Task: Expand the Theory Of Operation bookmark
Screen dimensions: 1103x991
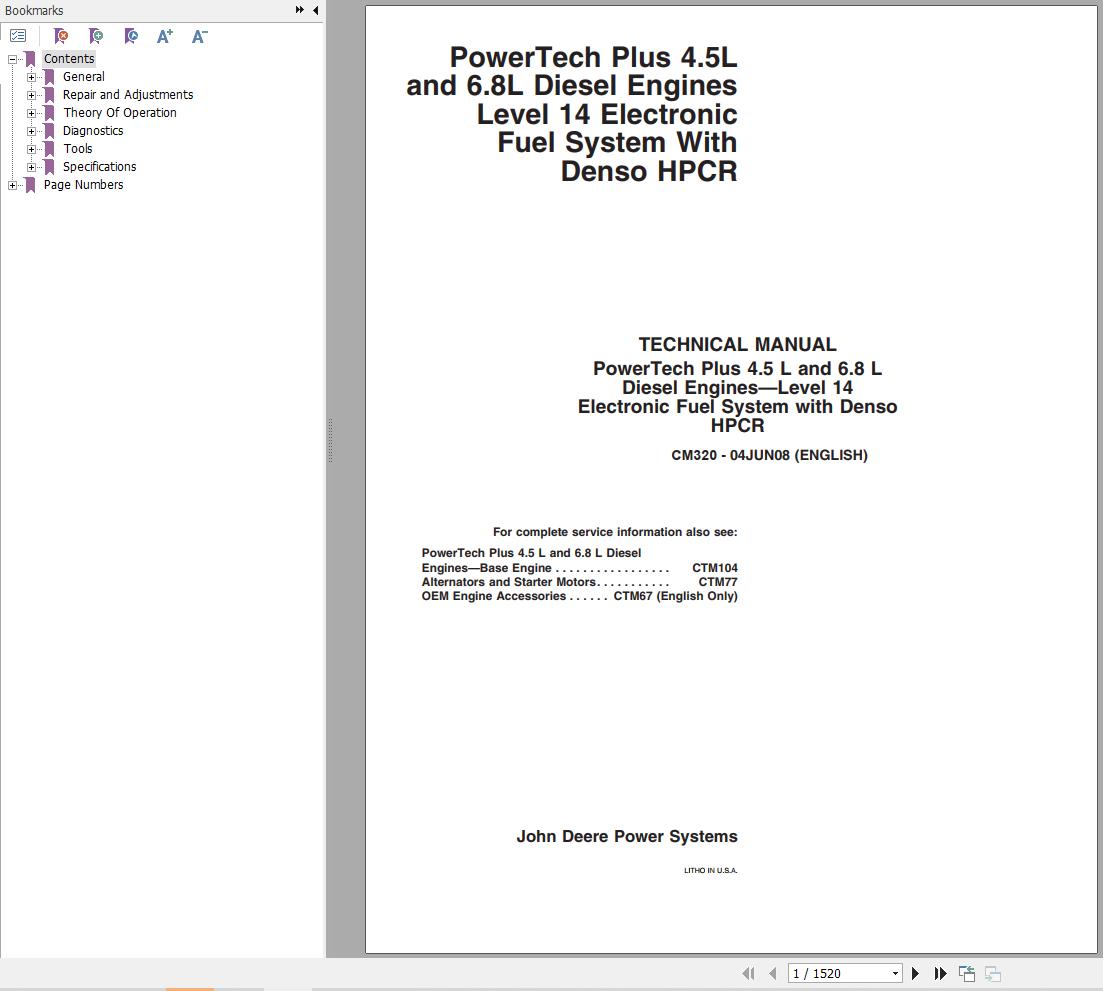Action: tap(31, 113)
